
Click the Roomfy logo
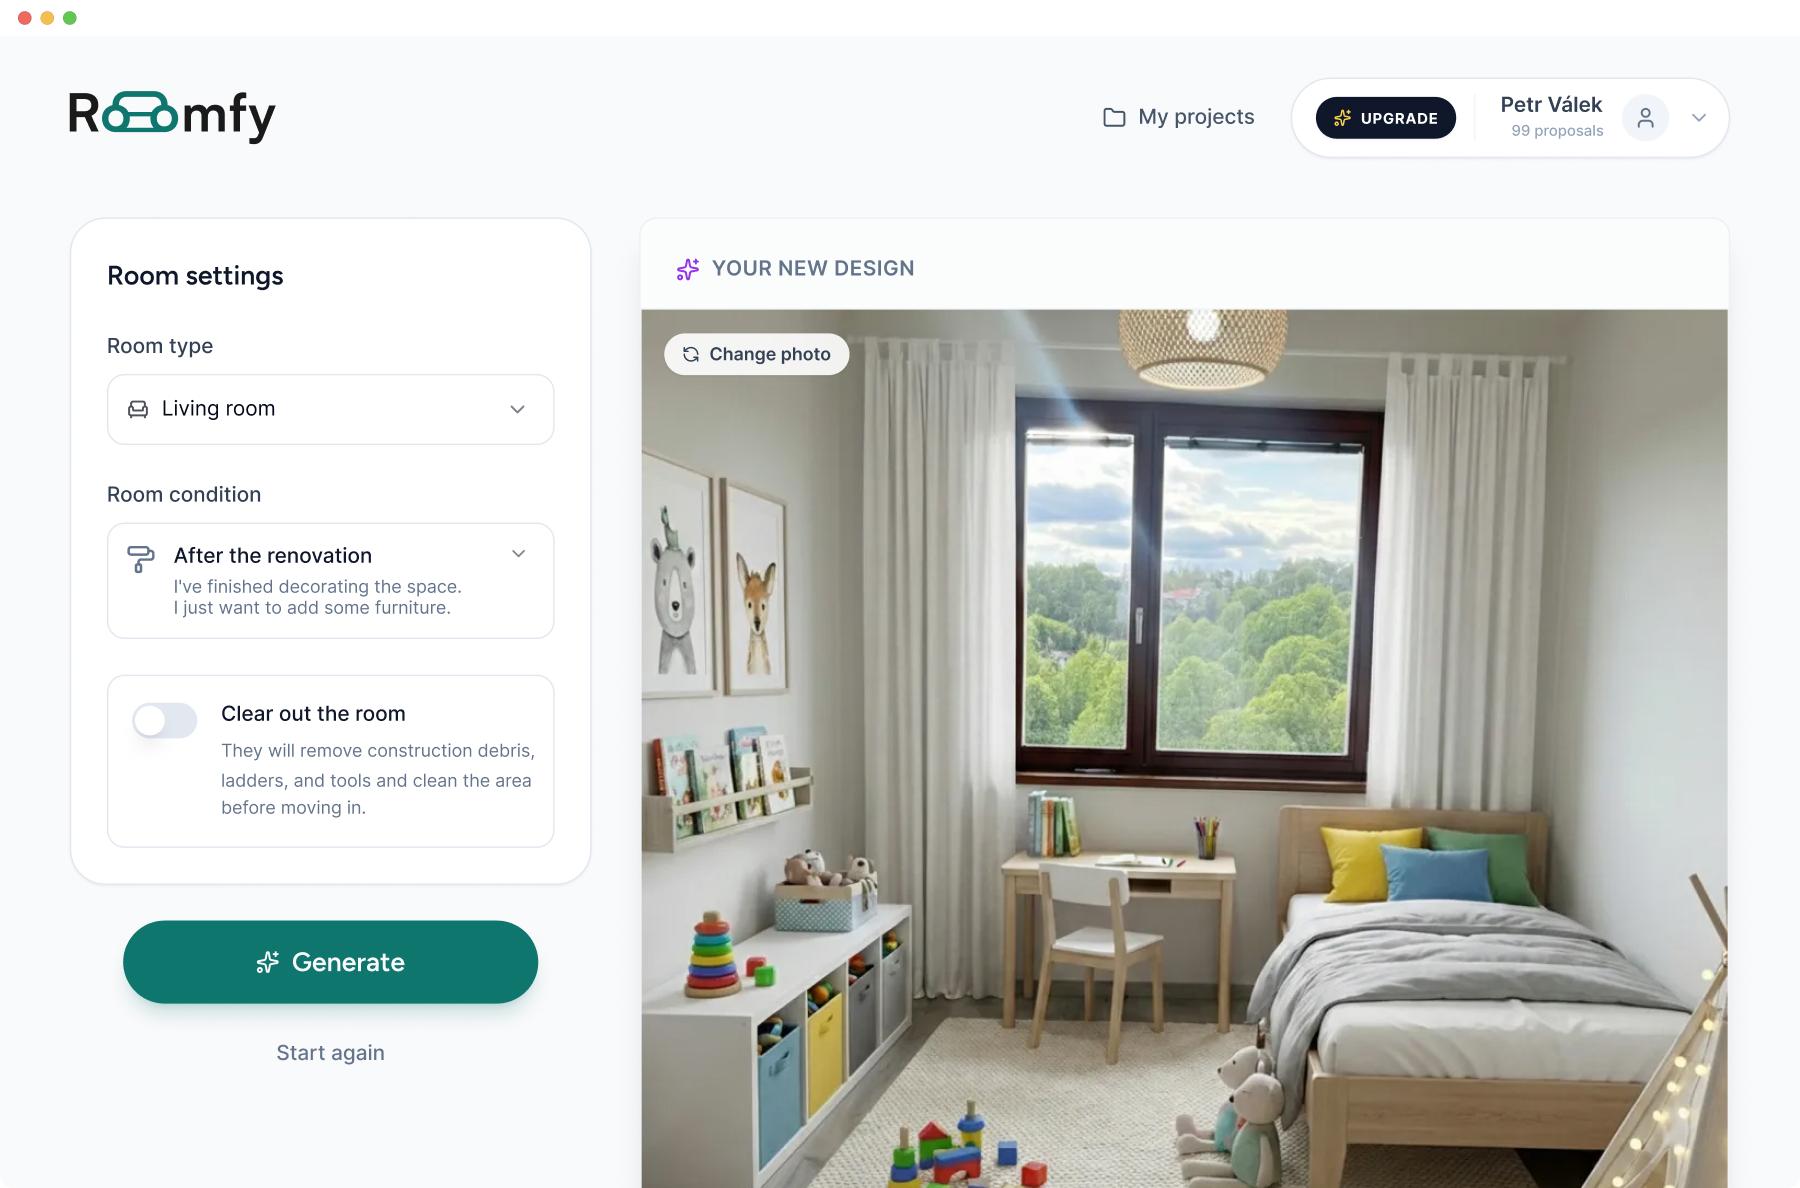tap(171, 116)
